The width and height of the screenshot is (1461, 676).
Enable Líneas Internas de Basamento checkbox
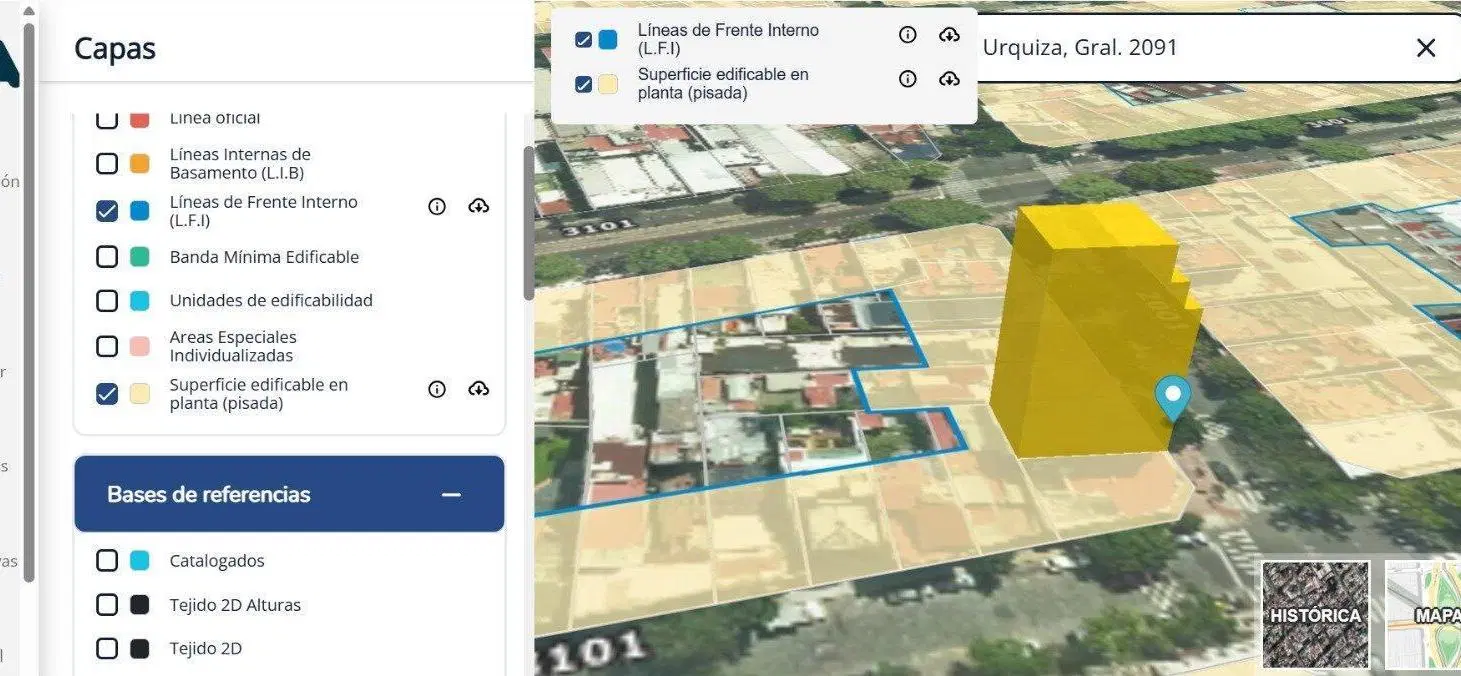(106, 163)
